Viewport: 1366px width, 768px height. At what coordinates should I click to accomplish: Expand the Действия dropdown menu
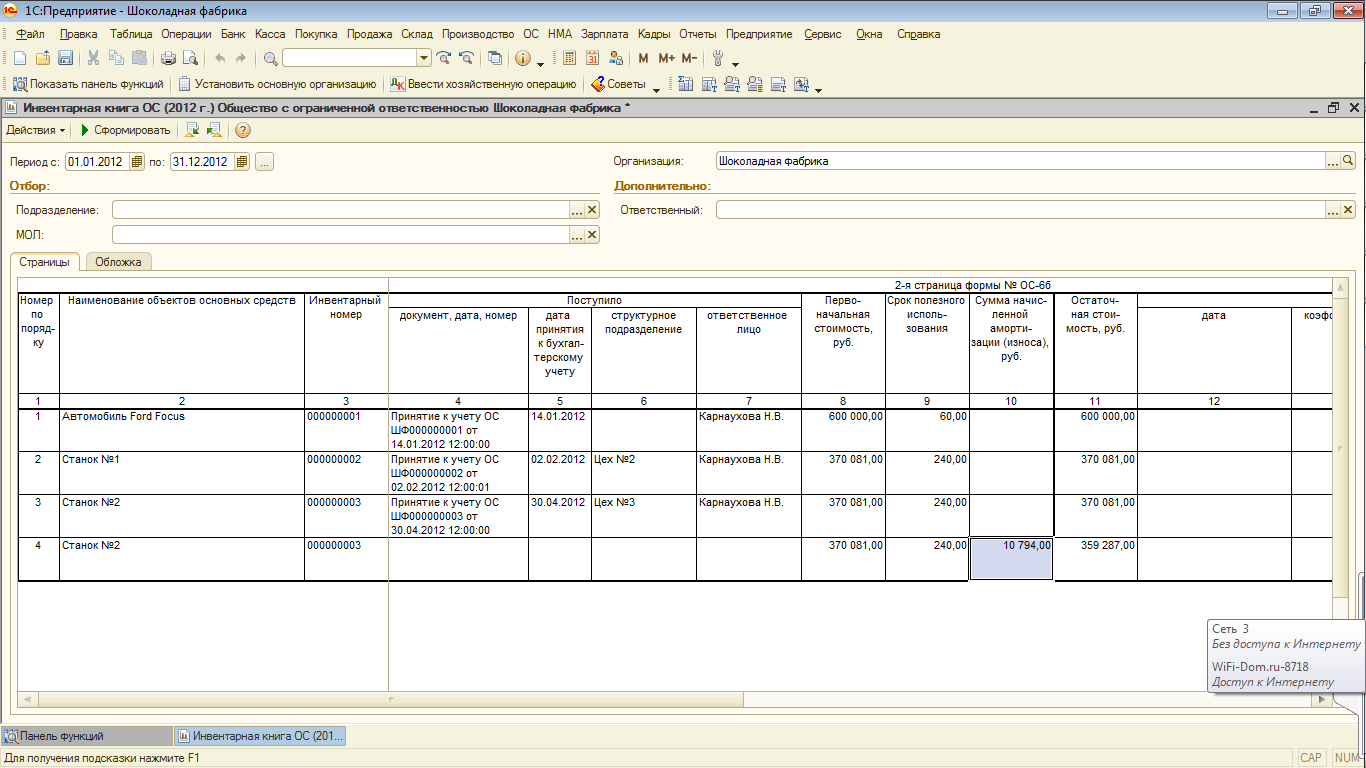[x=36, y=130]
